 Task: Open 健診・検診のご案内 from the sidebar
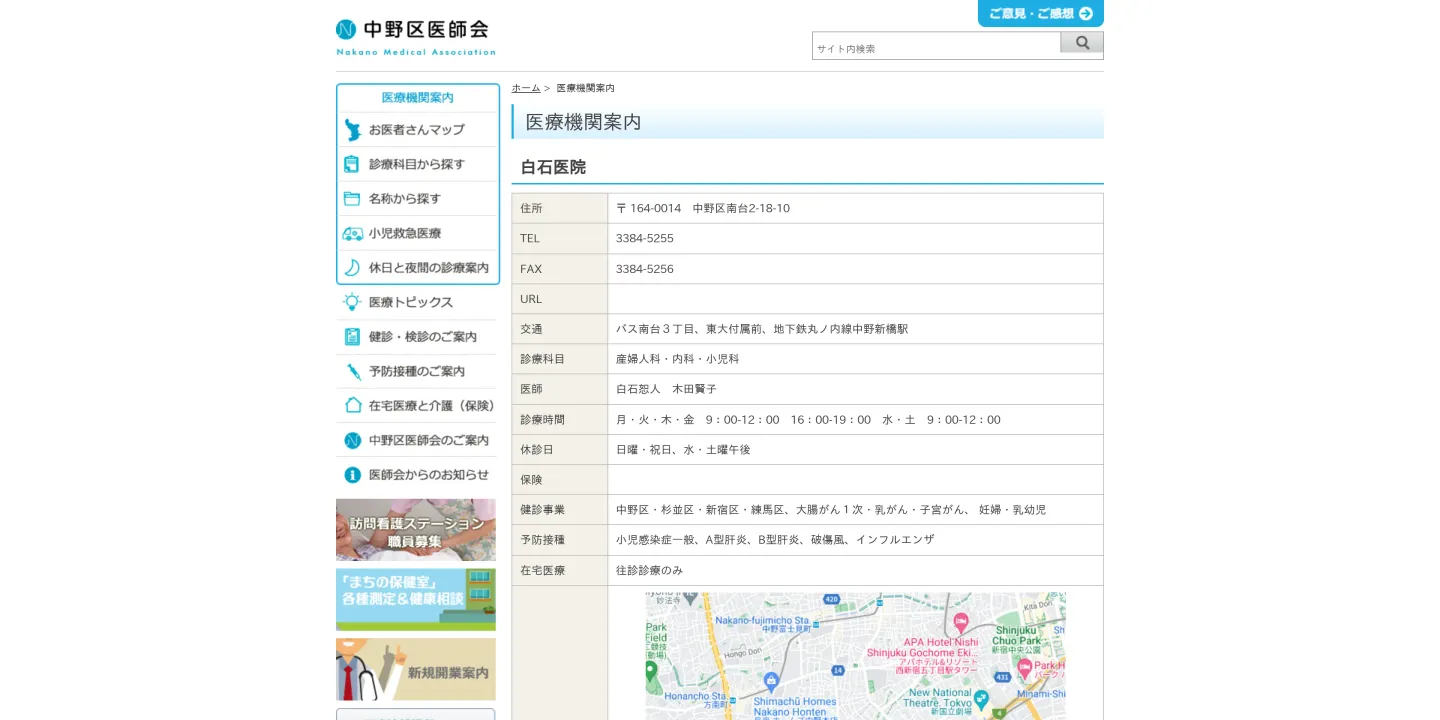click(416, 336)
